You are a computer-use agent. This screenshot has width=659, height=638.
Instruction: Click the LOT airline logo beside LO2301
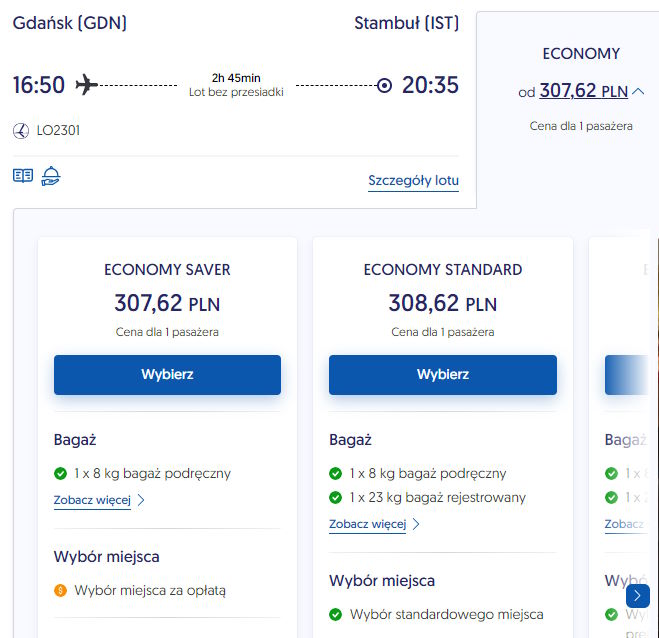coord(21,130)
